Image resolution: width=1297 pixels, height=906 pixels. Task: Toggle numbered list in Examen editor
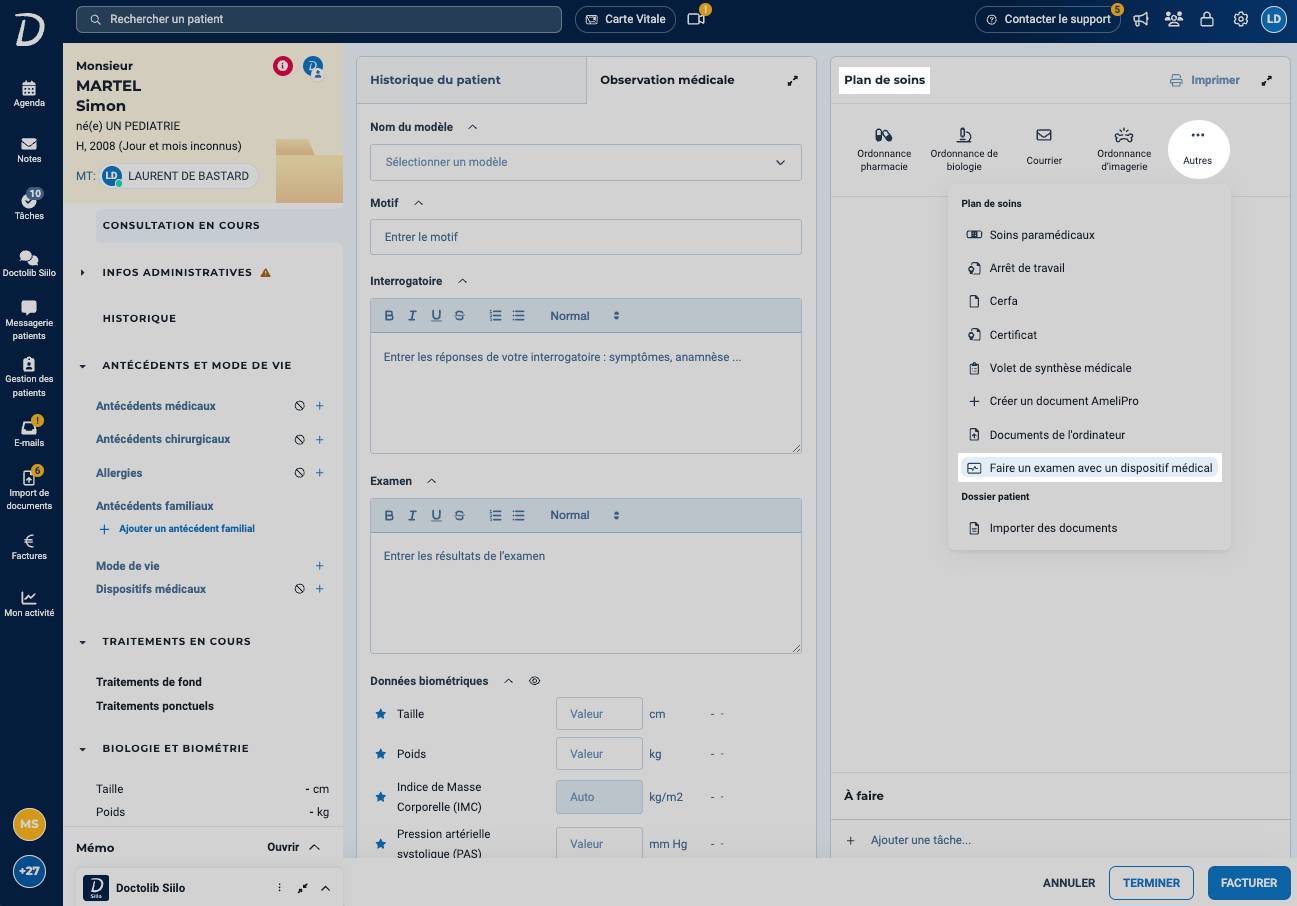(x=495, y=516)
